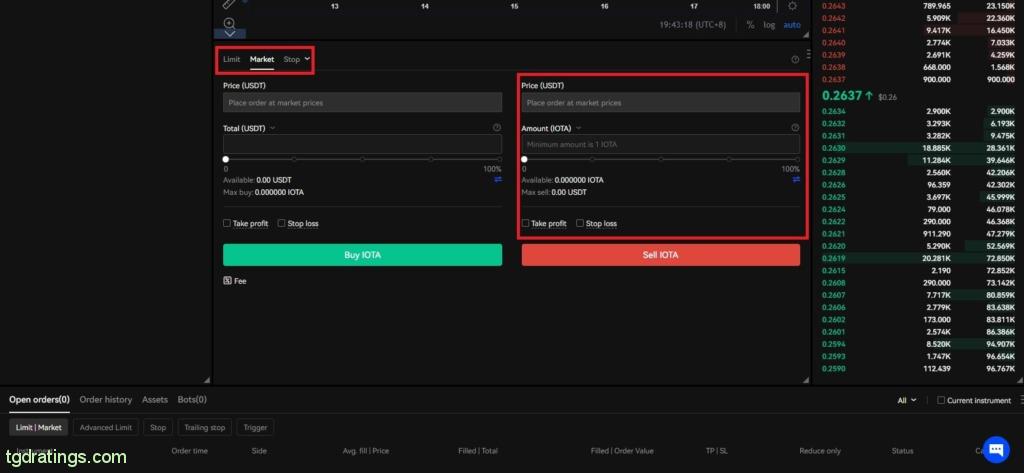Open the All filter dropdown
1024x473 pixels.
(907, 400)
